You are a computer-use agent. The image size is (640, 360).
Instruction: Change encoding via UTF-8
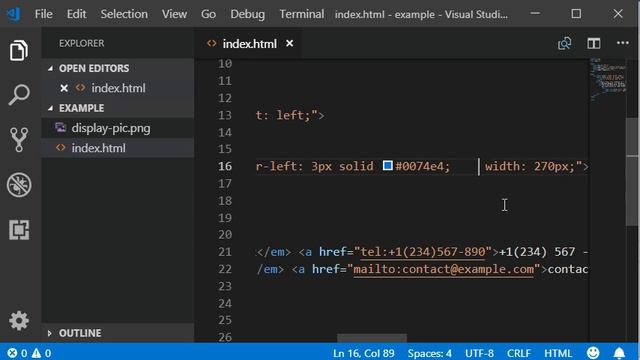click(x=479, y=353)
